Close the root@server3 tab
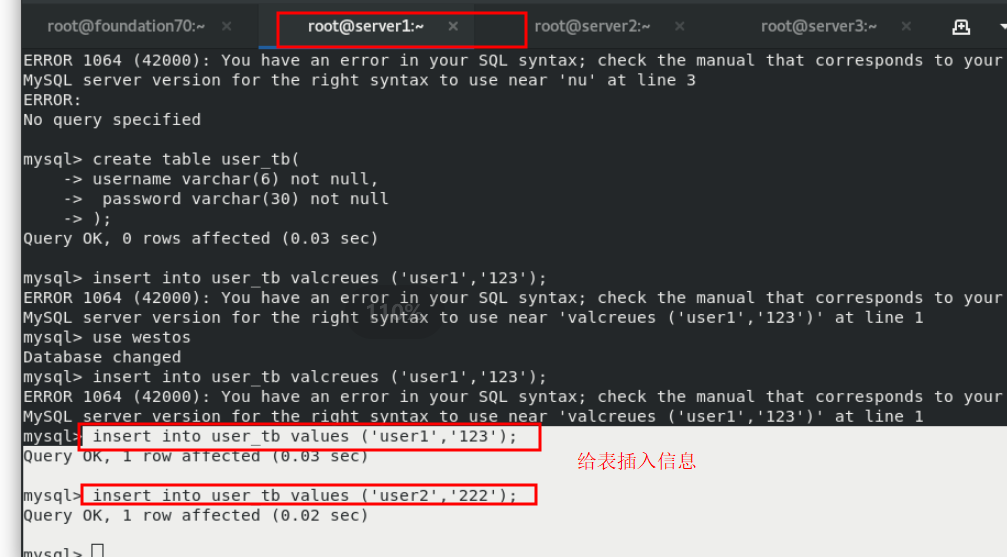This screenshot has height=557, width=1007. (906, 26)
